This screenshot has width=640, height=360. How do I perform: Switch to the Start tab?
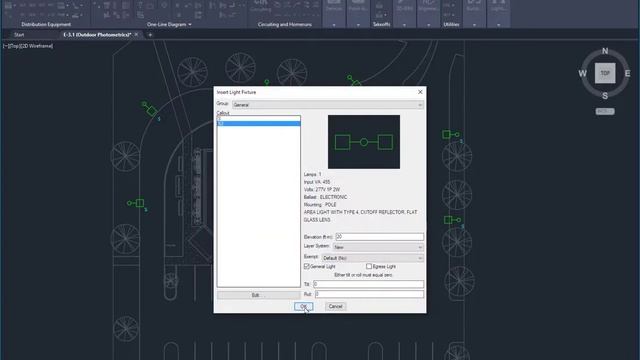[x=19, y=35]
